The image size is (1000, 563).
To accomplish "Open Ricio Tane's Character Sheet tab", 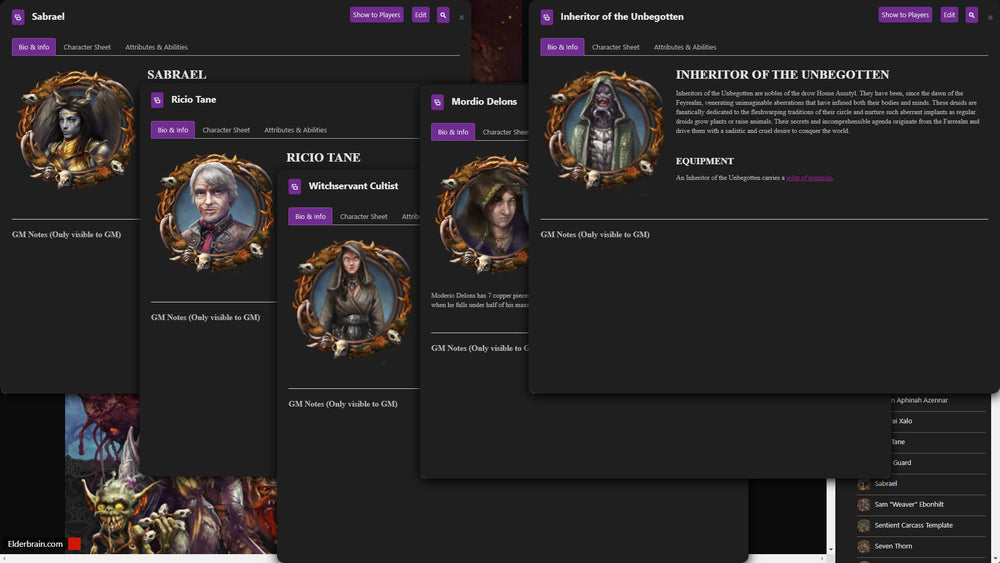I will [226, 130].
